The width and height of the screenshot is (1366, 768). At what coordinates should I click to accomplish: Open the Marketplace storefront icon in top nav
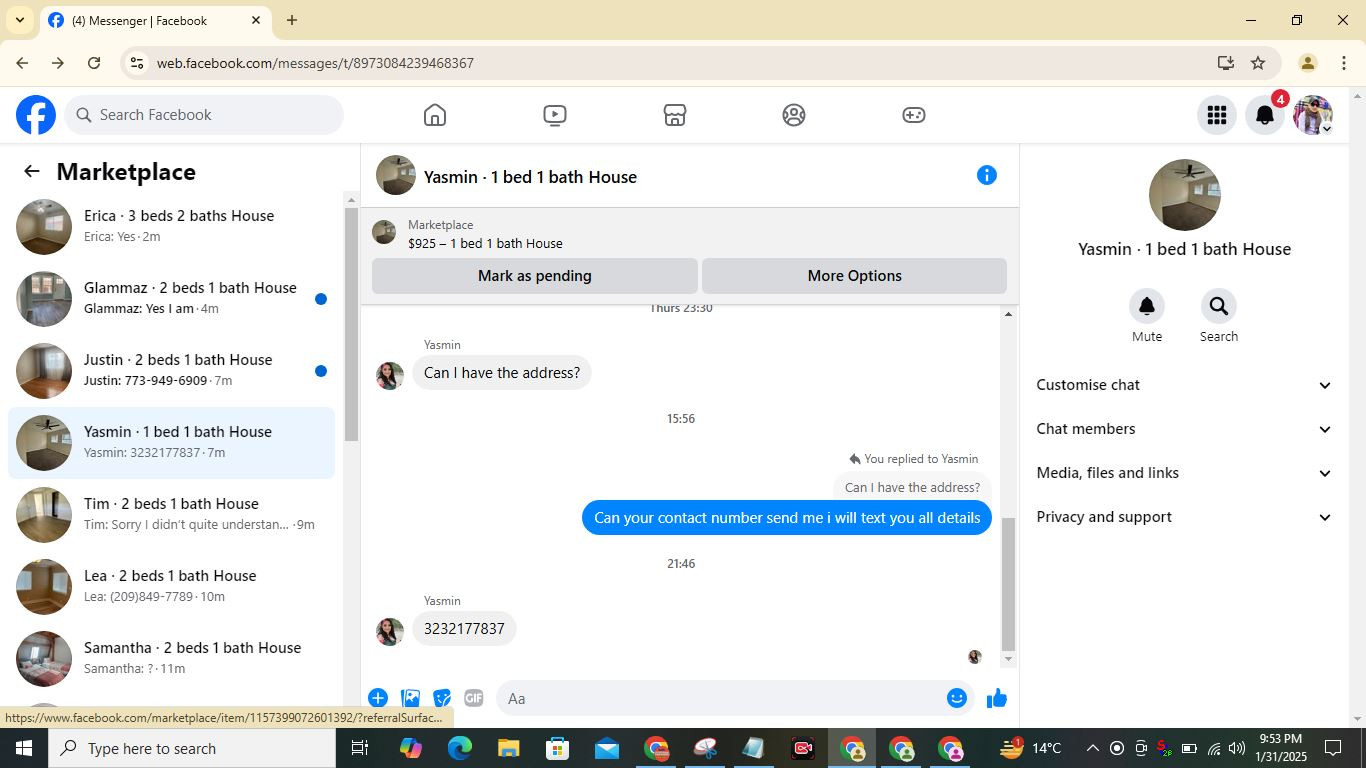click(x=675, y=115)
